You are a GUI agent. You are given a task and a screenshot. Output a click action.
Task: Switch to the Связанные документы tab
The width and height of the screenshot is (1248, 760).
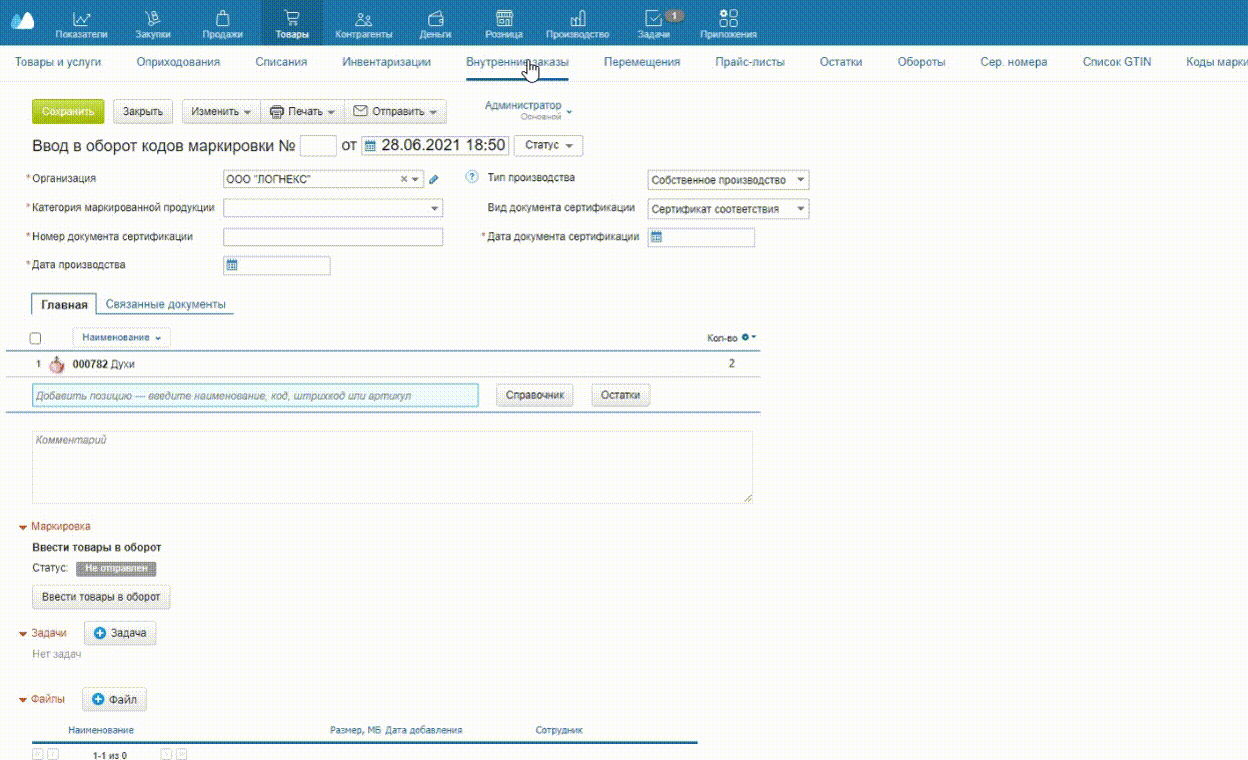pyautogui.click(x=165, y=304)
